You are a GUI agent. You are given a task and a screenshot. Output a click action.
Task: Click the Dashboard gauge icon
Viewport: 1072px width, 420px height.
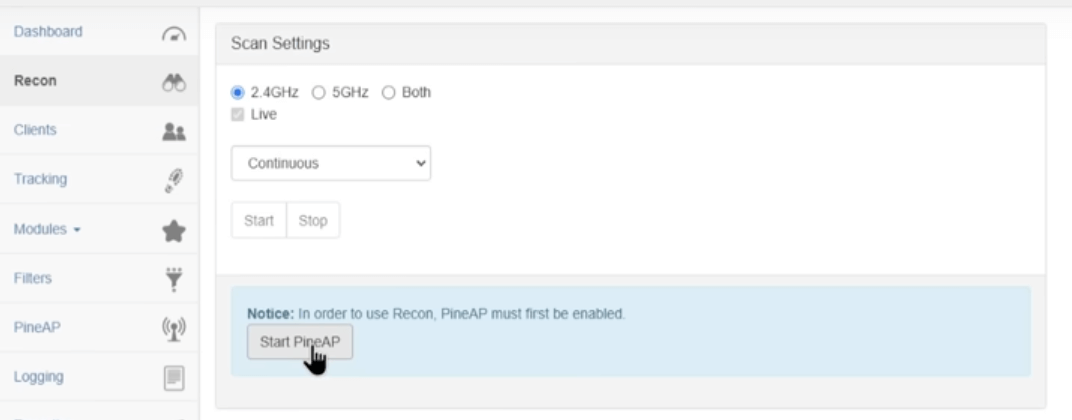(x=174, y=33)
